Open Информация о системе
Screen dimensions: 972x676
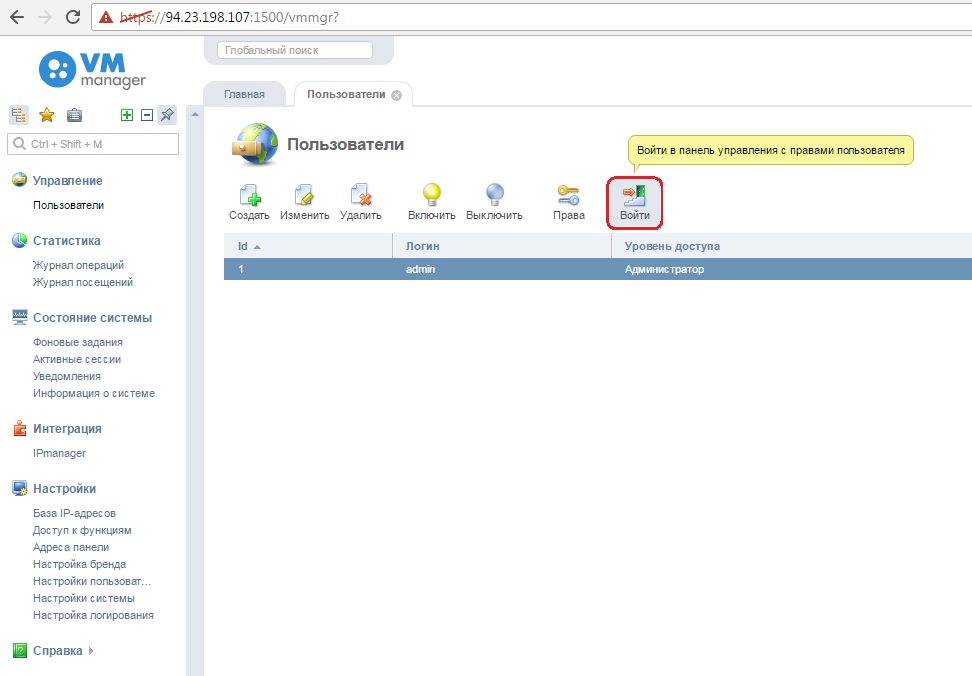(94, 393)
